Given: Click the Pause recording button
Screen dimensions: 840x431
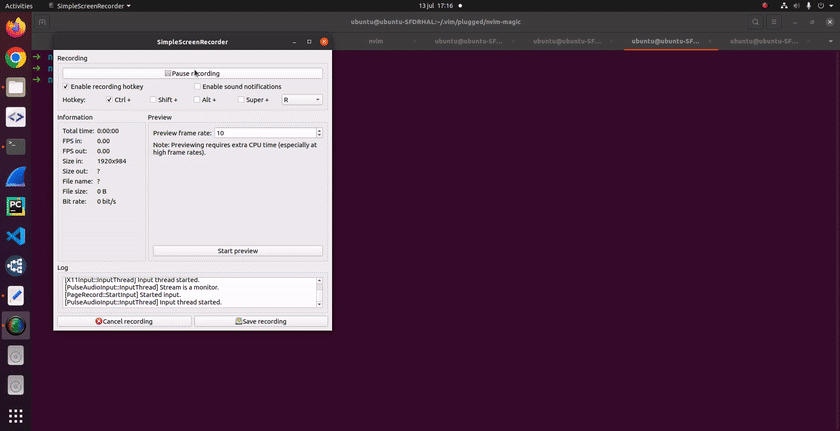Looking at the screenshot, I should (192, 73).
